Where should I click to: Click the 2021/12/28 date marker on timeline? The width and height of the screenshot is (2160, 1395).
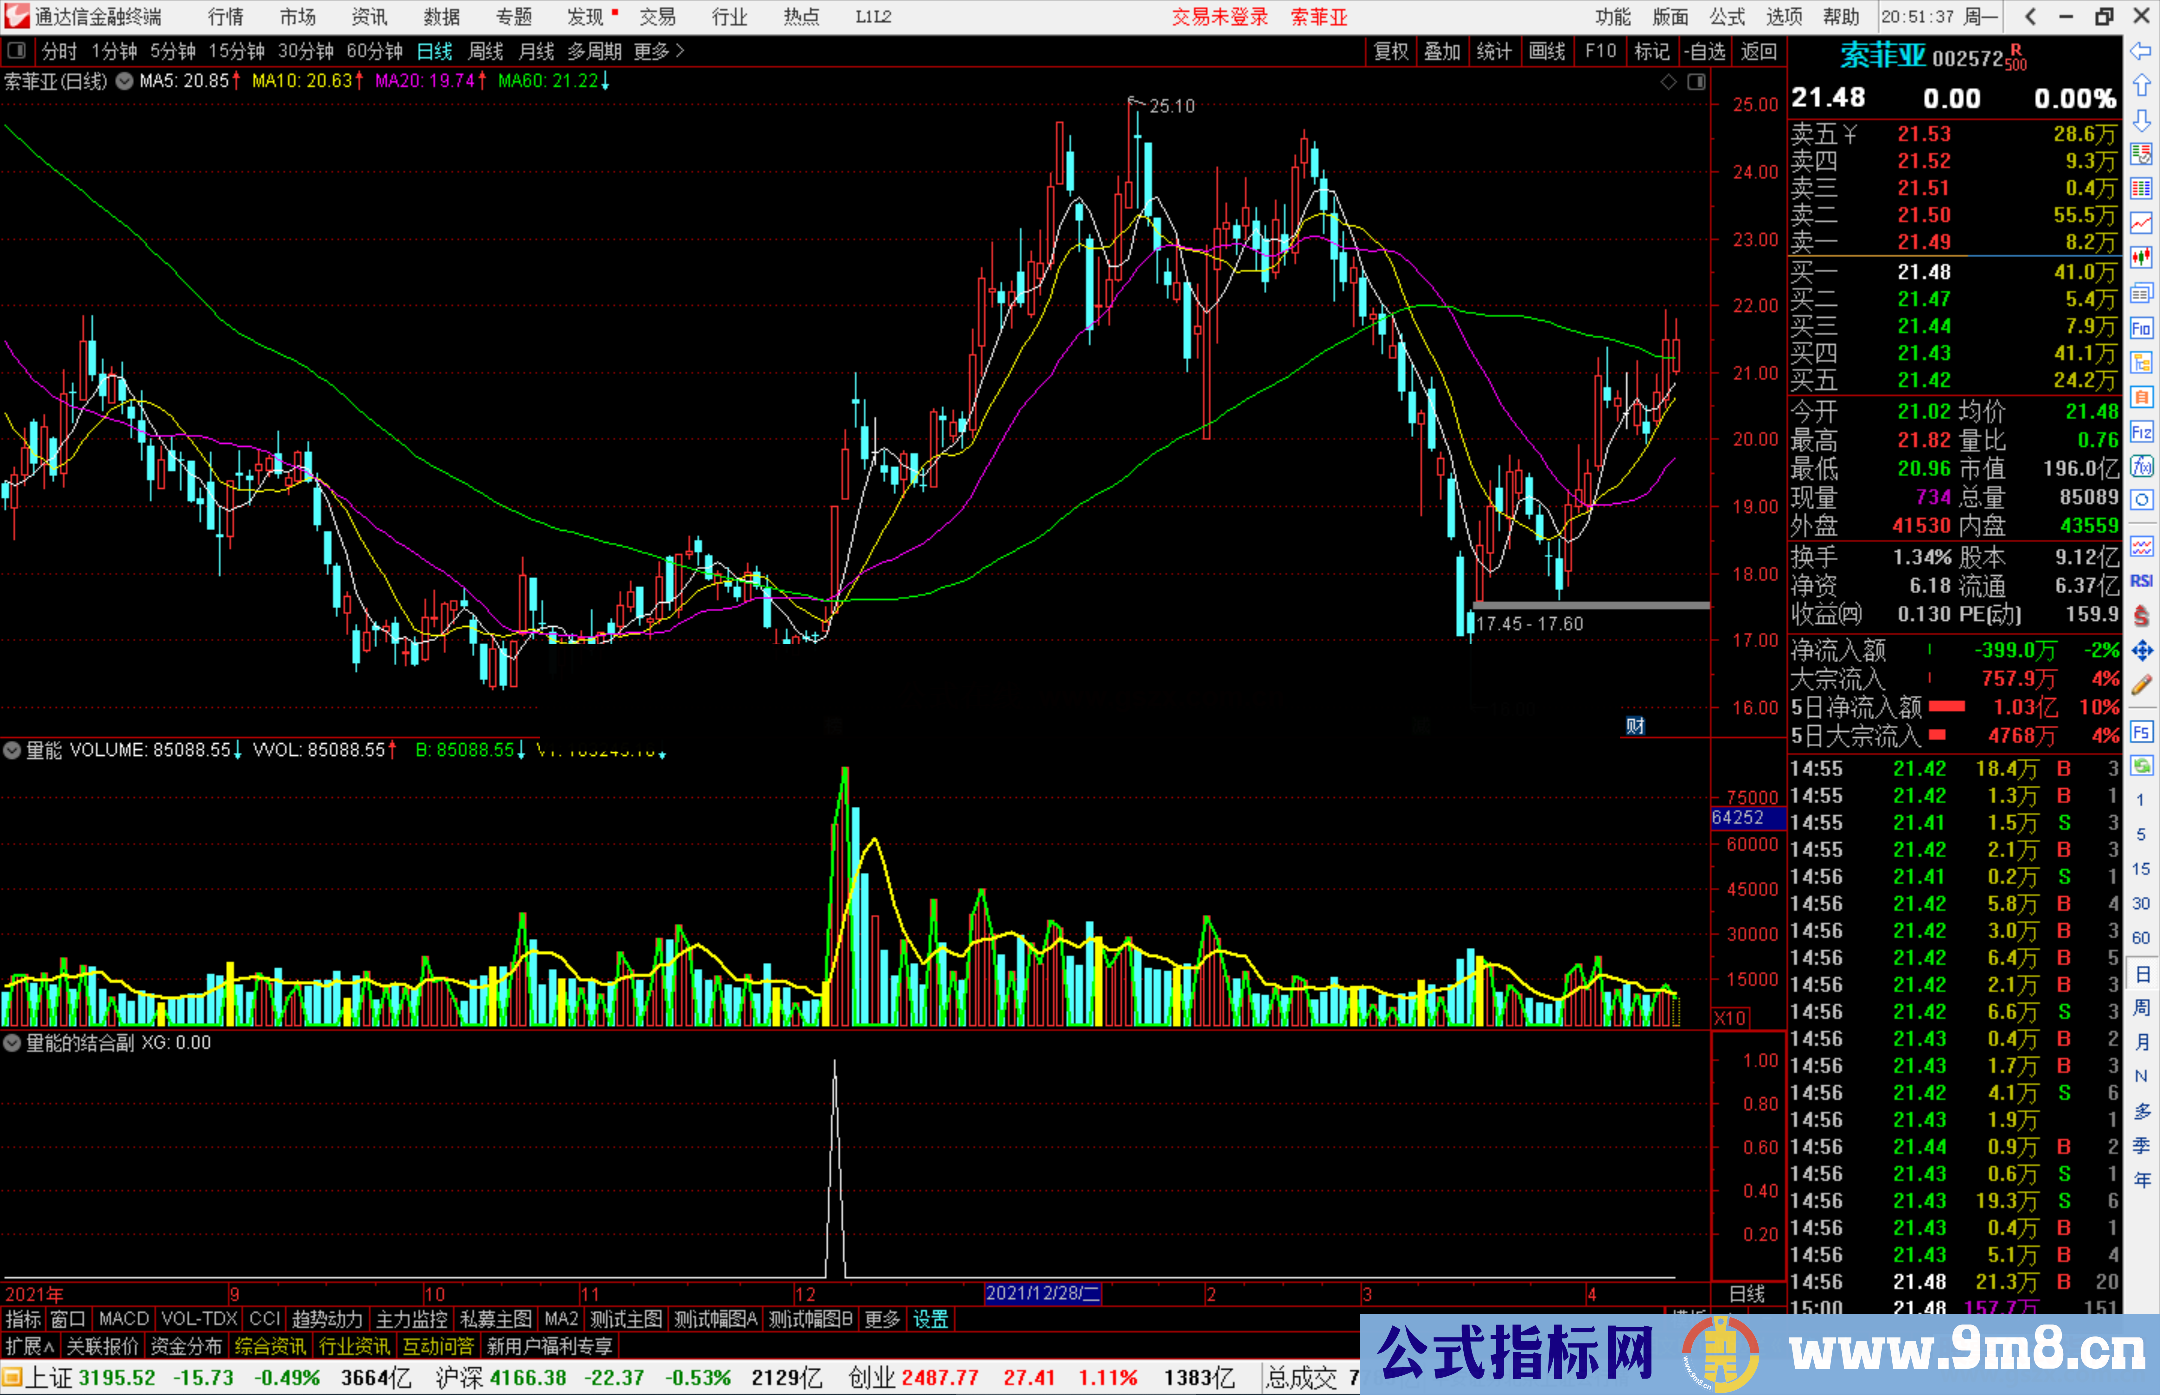pyautogui.click(x=1042, y=1294)
